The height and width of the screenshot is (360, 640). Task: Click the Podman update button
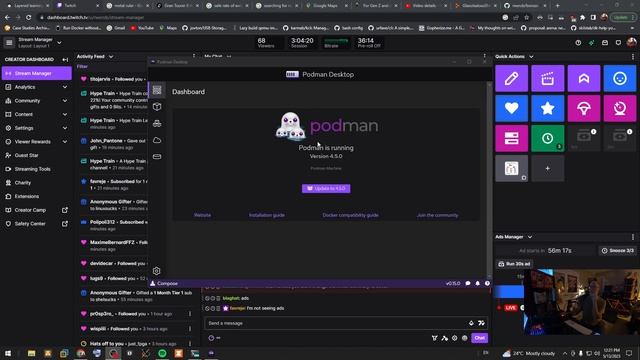pyautogui.click(x=326, y=189)
